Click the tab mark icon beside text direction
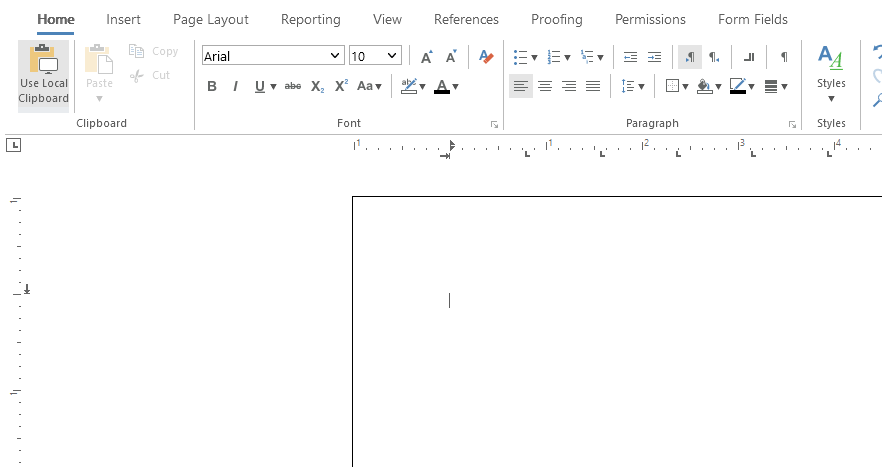Viewport: 882px width, 467px height. [x=749, y=57]
